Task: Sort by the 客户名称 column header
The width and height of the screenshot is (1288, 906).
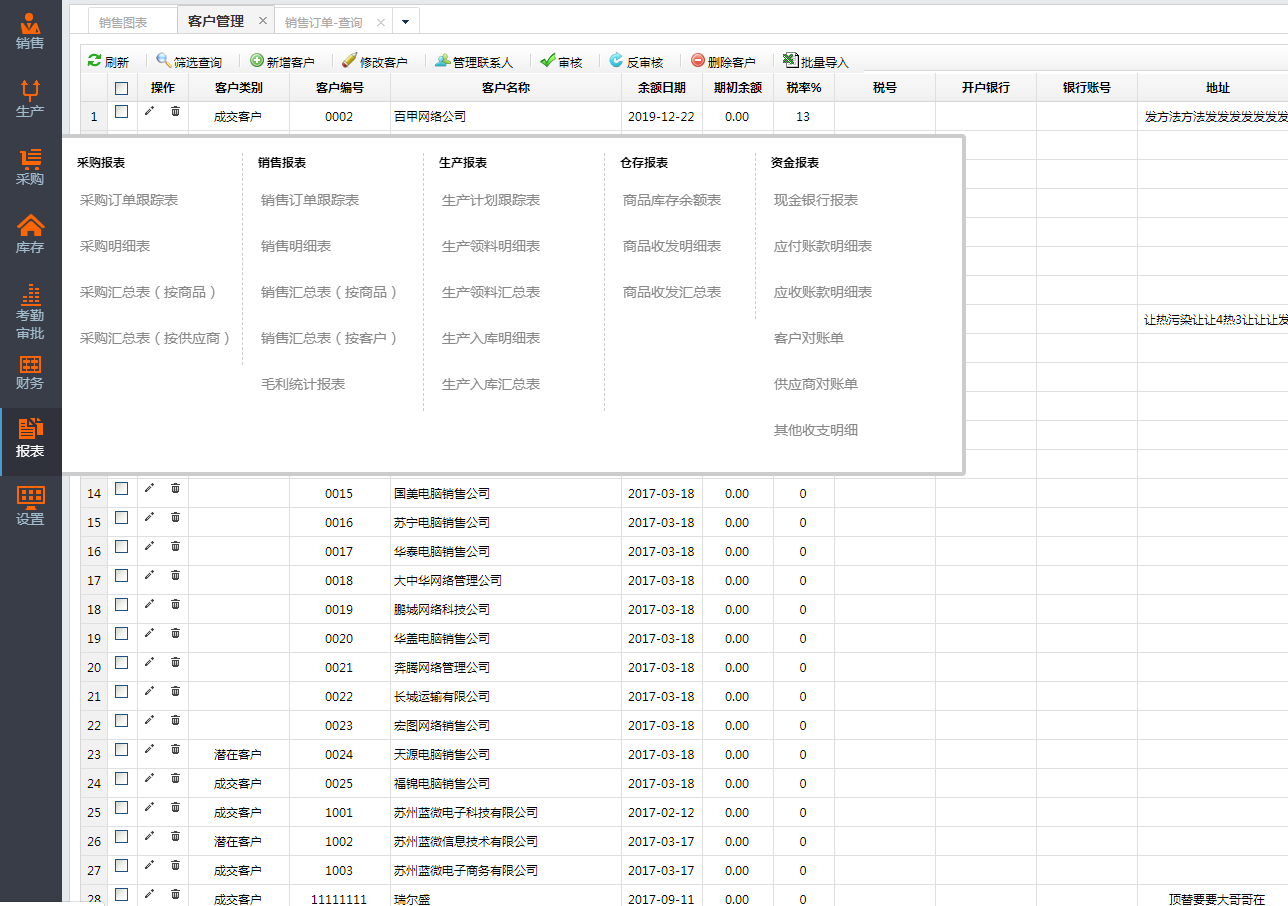Action: pos(506,88)
